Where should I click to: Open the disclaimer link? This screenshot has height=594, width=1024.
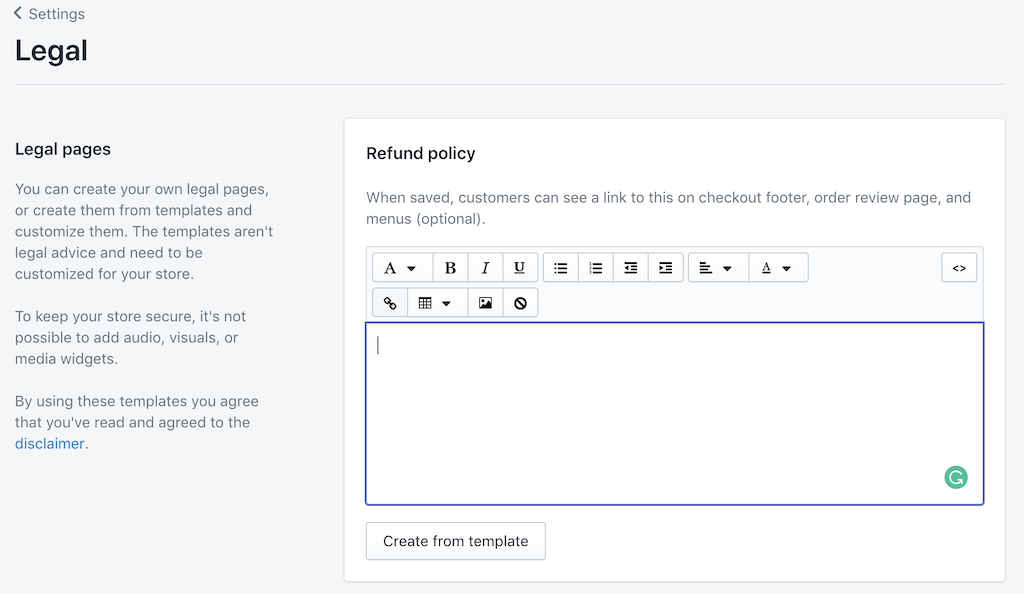(x=49, y=444)
